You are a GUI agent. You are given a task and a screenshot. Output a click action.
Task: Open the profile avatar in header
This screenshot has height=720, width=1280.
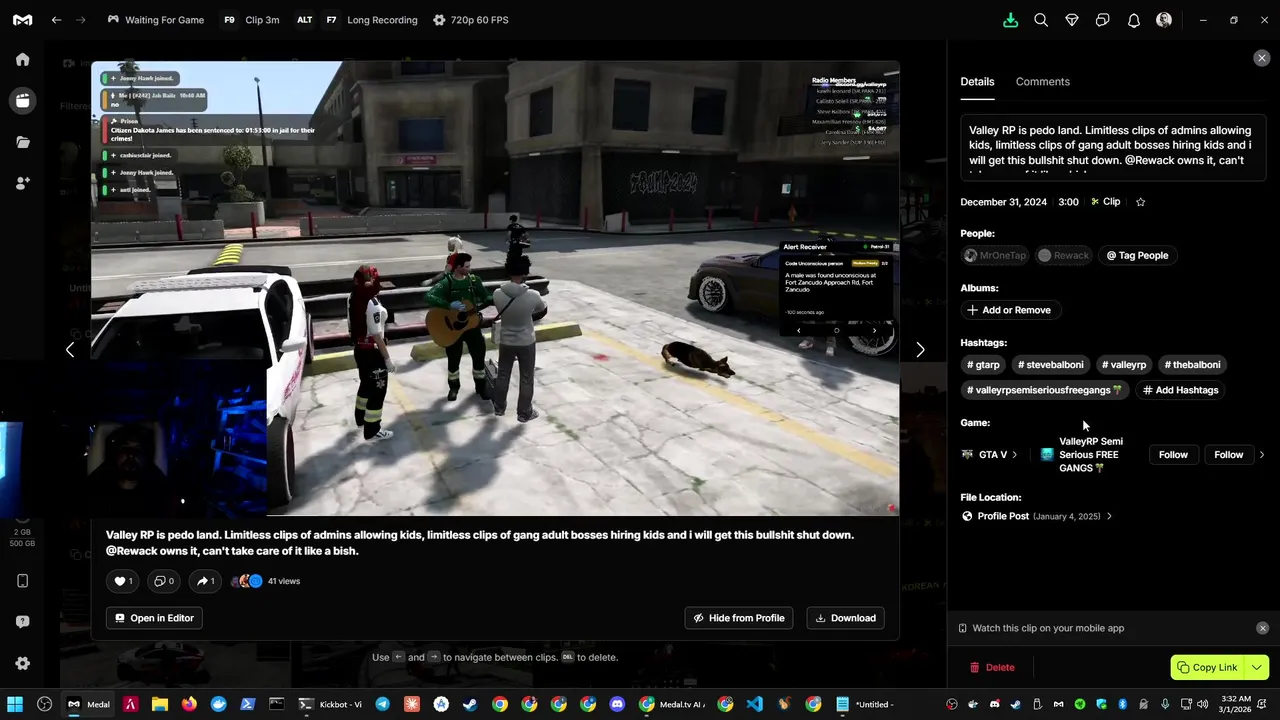[1164, 20]
